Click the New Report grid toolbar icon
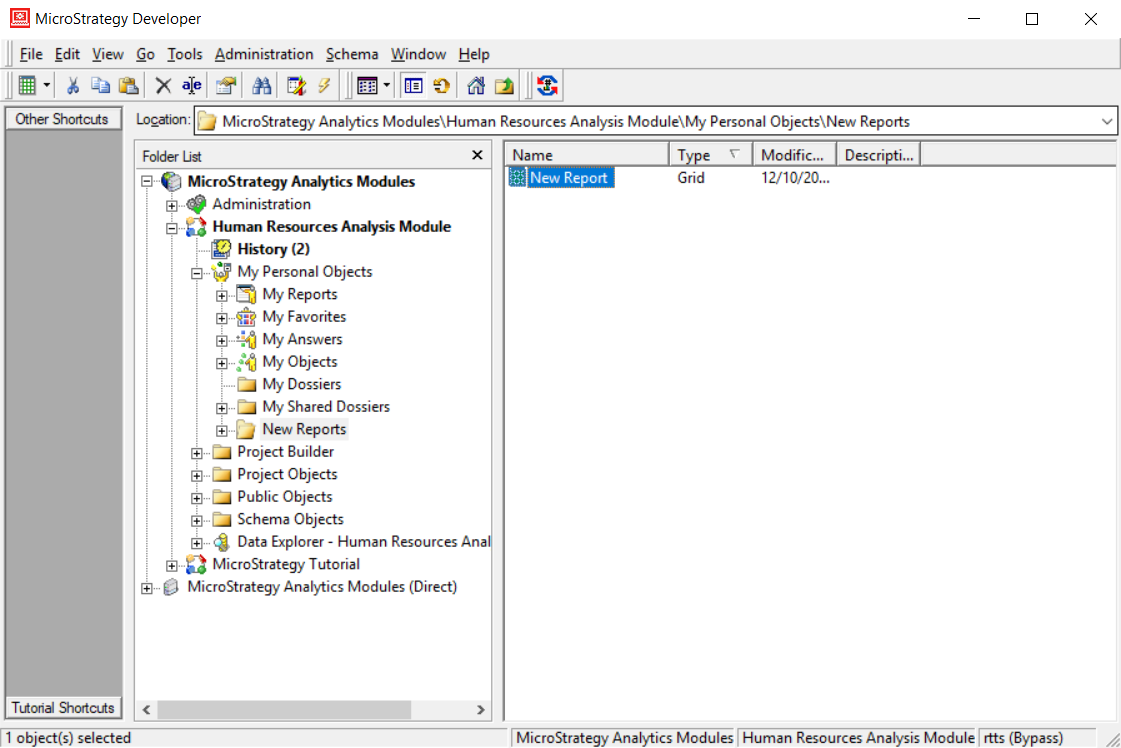 [27, 86]
